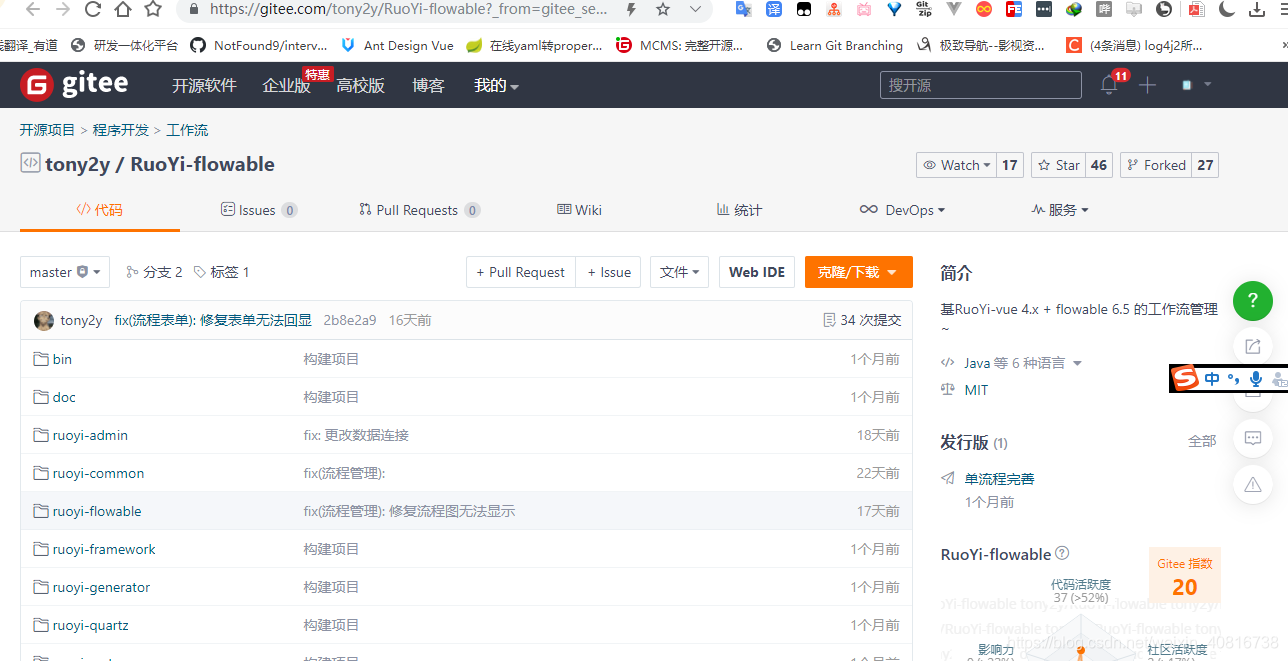Click tony2y avatar in commit row
1288x661 pixels.
44,320
